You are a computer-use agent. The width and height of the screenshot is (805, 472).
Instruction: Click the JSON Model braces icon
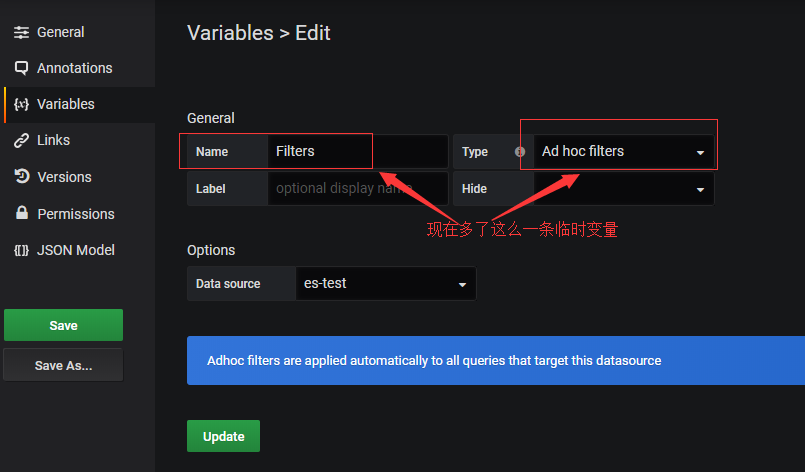21,250
